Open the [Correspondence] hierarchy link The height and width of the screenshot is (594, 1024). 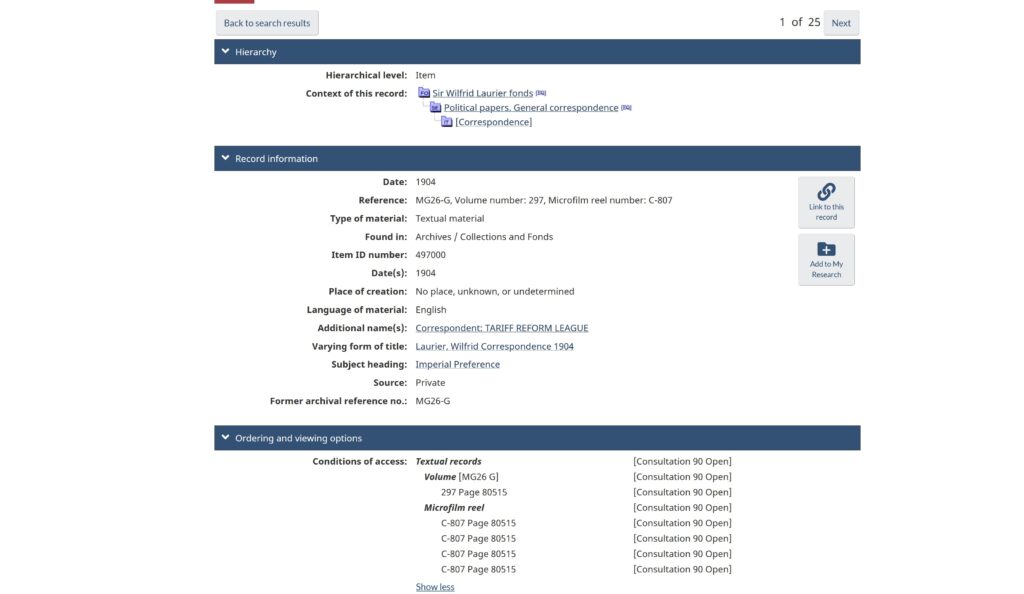coord(493,122)
